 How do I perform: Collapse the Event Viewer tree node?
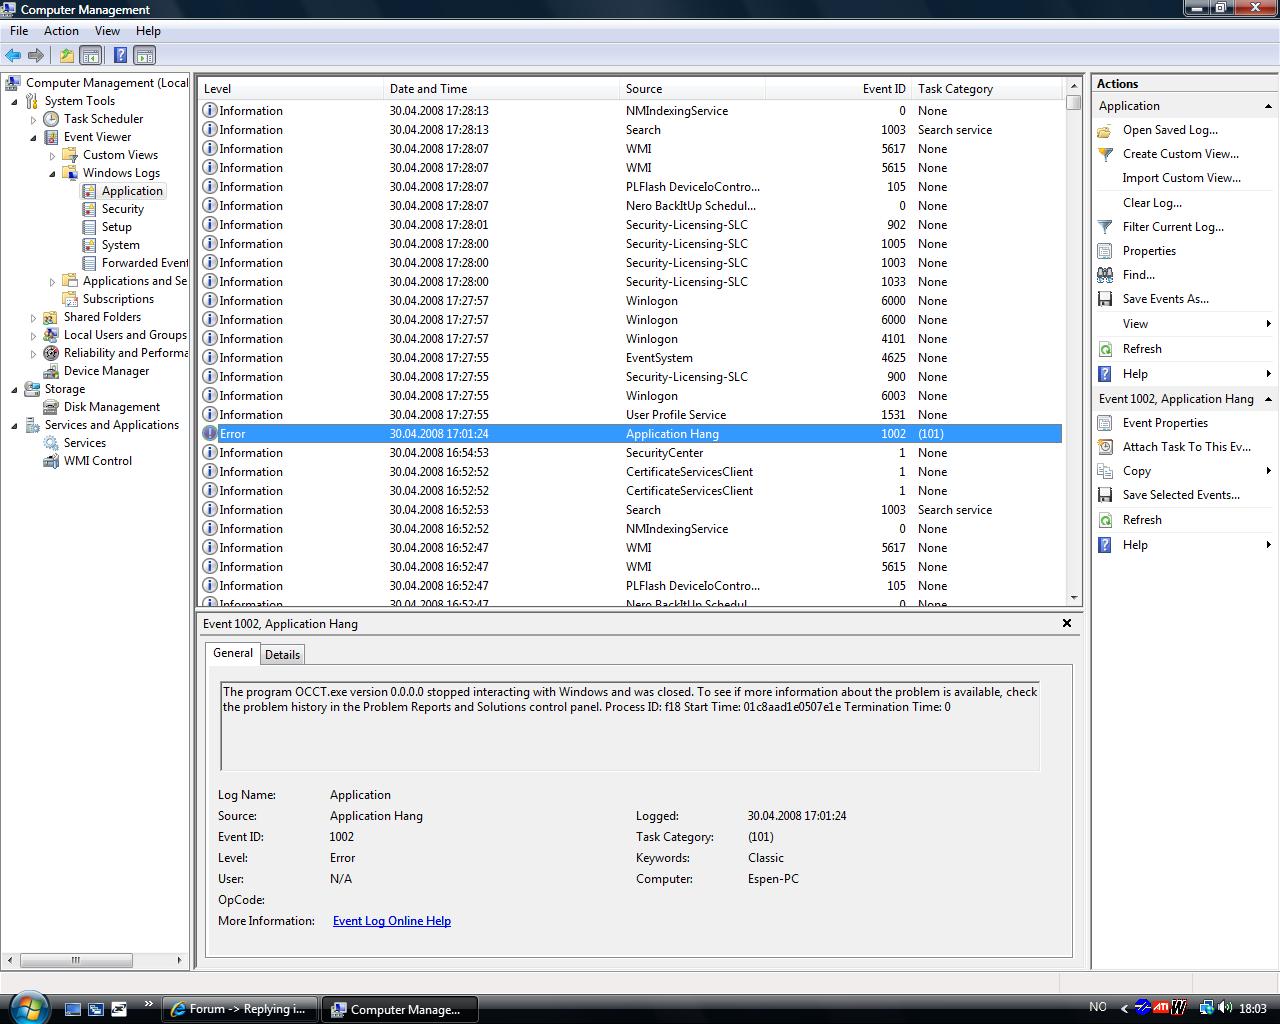33,137
